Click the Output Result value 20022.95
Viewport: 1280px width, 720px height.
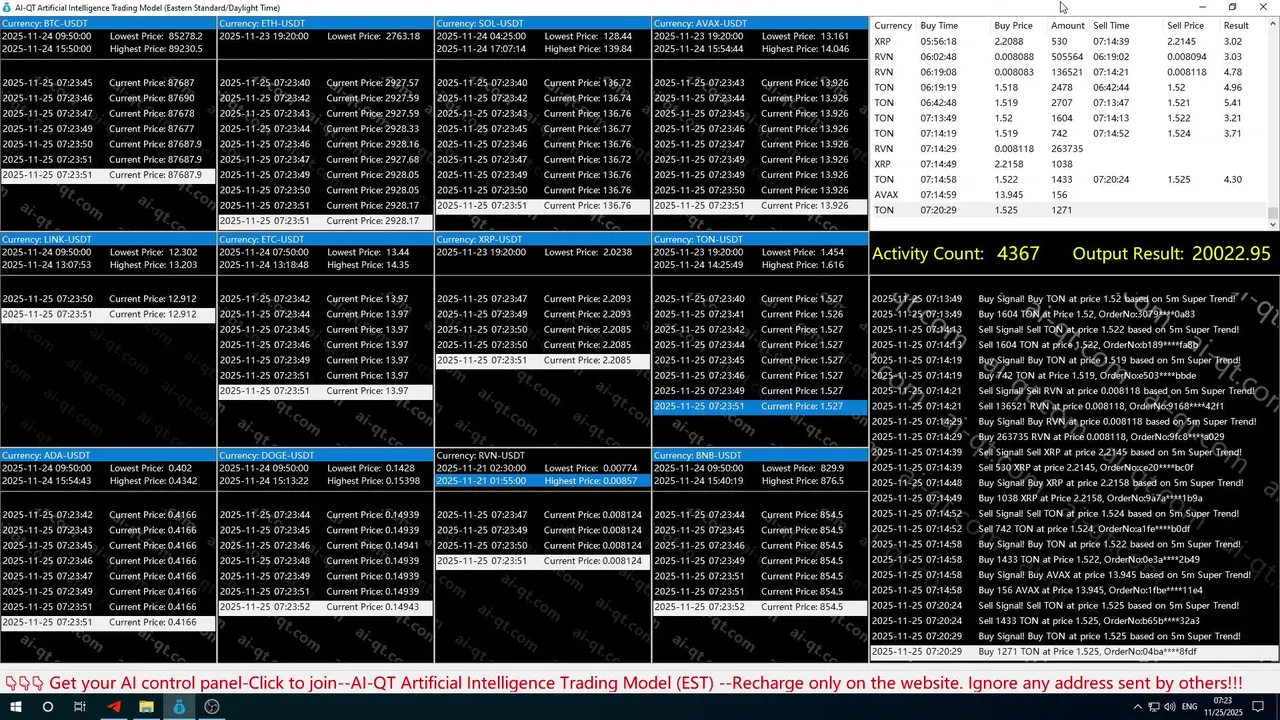pos(1231,254)
